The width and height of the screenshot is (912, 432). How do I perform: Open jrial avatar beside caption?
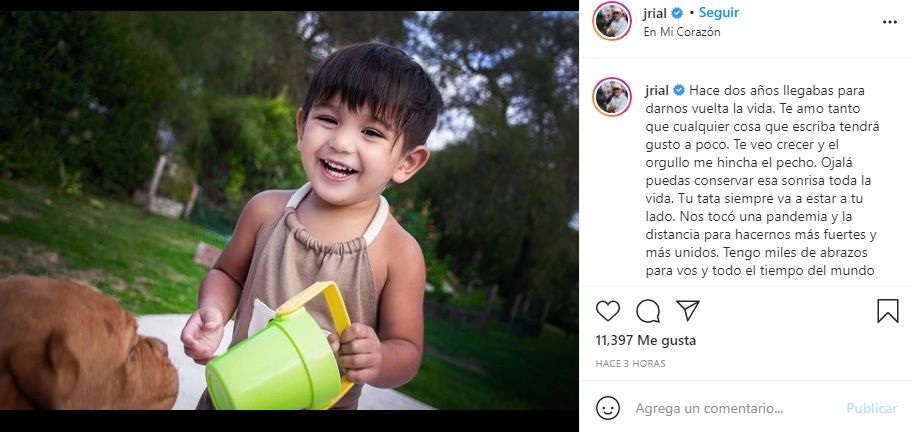[x=612, y=97]
